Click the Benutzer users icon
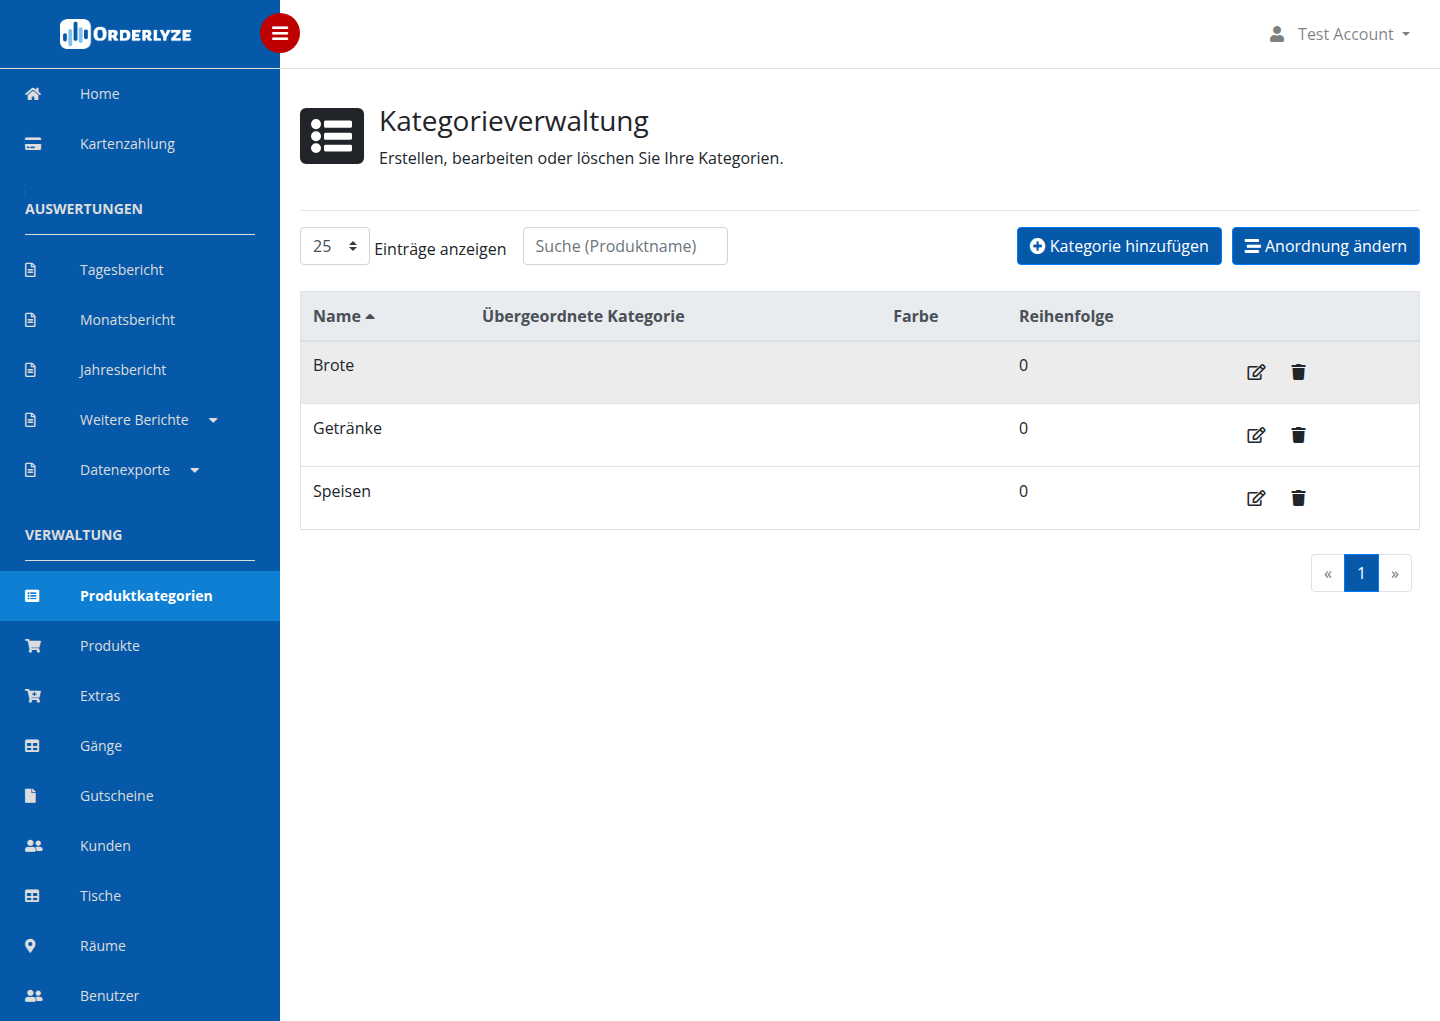 coord(34,996)
